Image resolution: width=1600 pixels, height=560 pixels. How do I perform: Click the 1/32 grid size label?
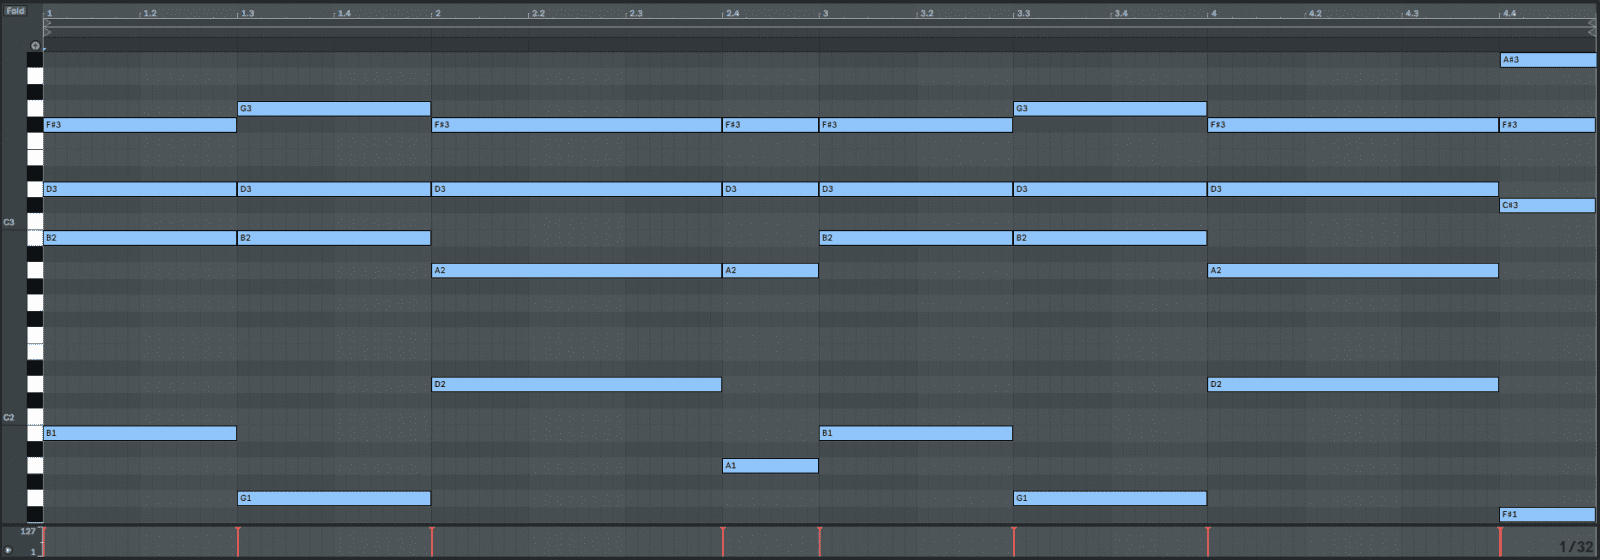point(1576,547)
